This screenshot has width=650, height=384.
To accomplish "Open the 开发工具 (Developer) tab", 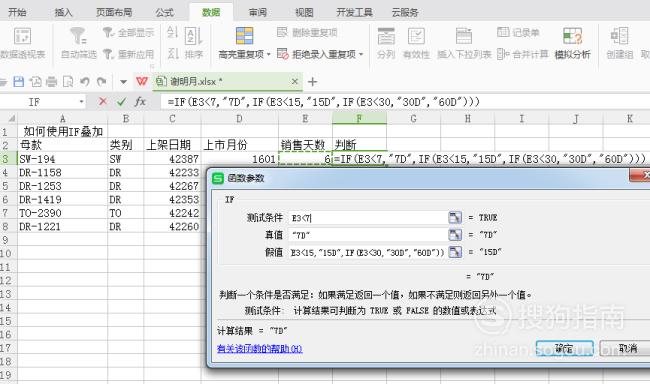I will coord(354,12).
